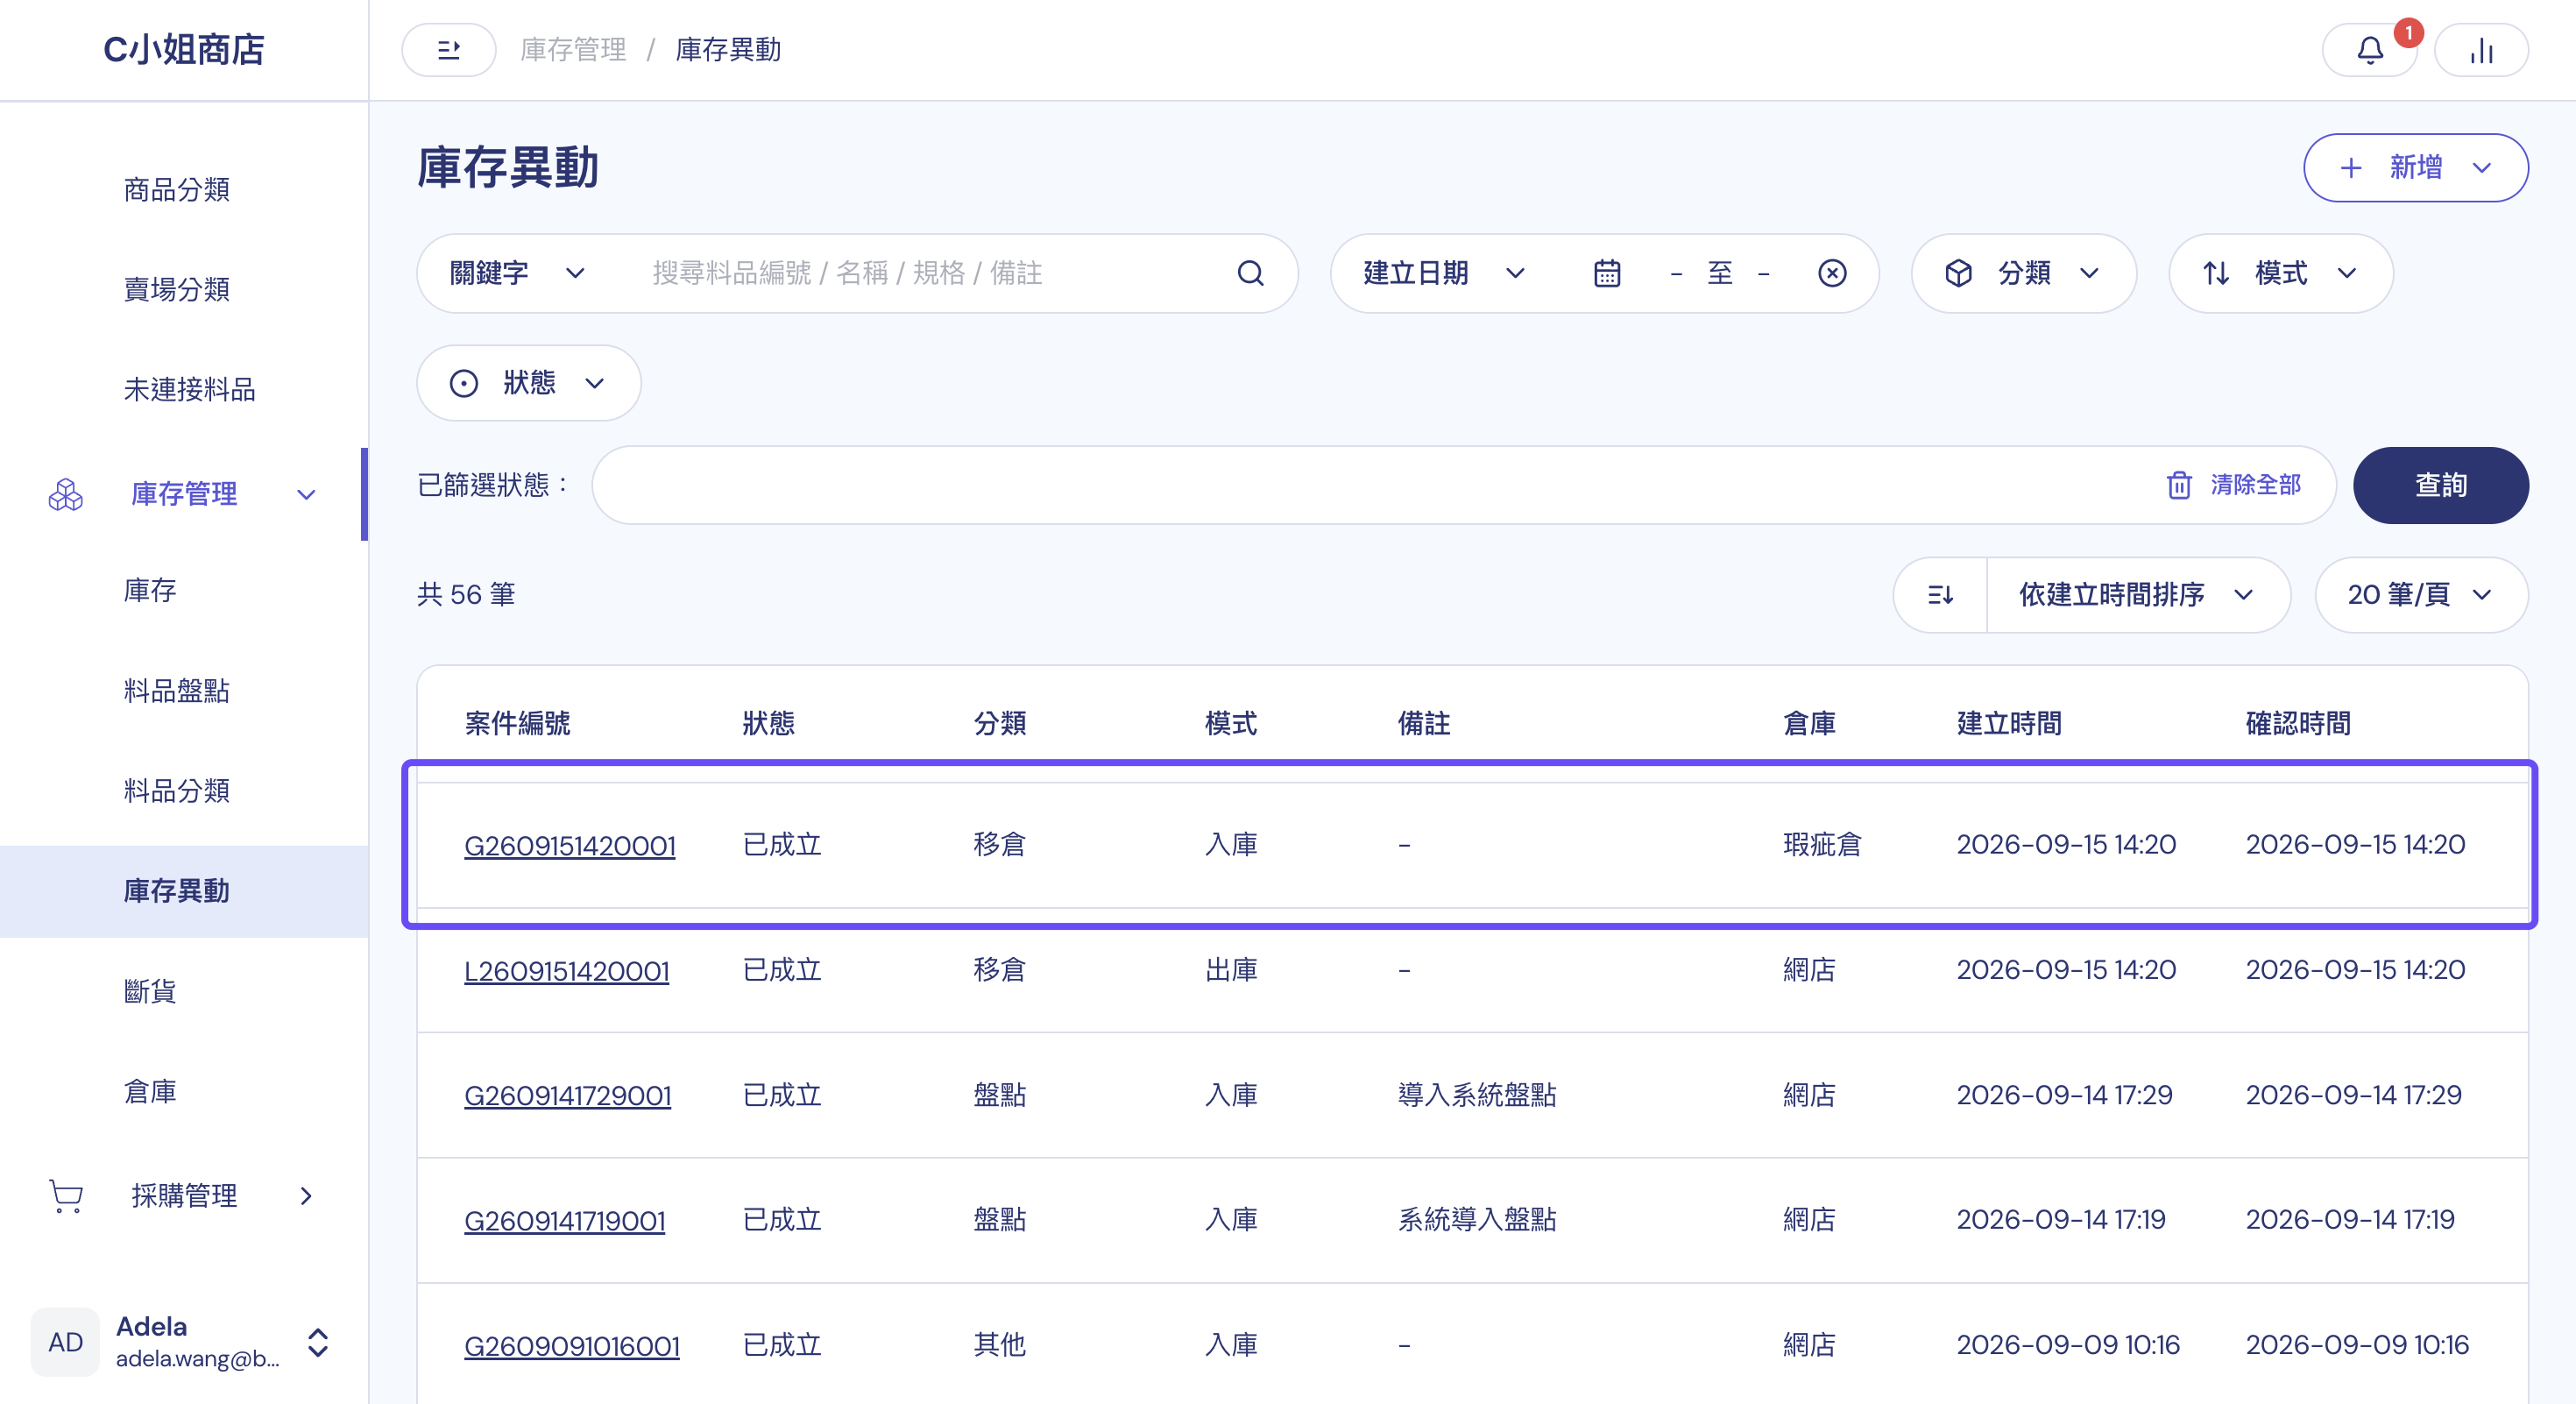Click the 採購管理 cart icon

coord(66,1195)
